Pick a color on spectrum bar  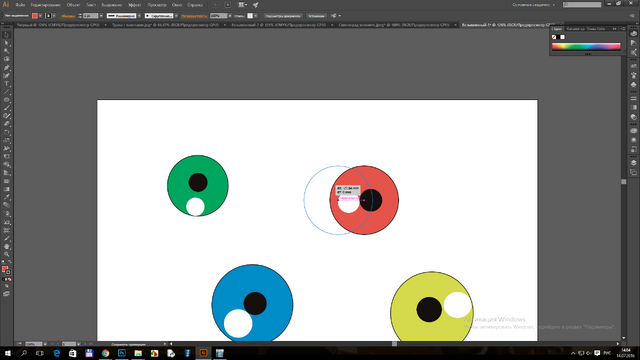[x=586, y=47]
